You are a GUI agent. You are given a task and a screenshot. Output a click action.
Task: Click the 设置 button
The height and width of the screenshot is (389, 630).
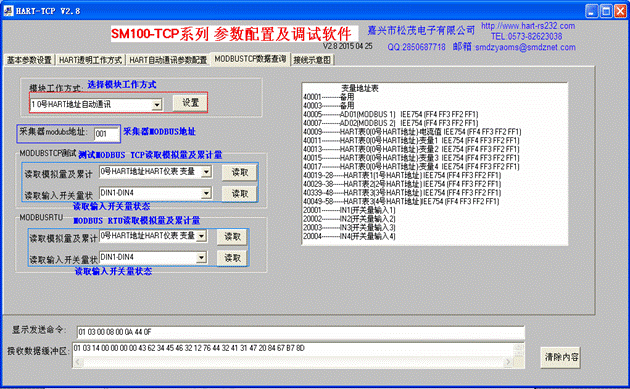190,103
